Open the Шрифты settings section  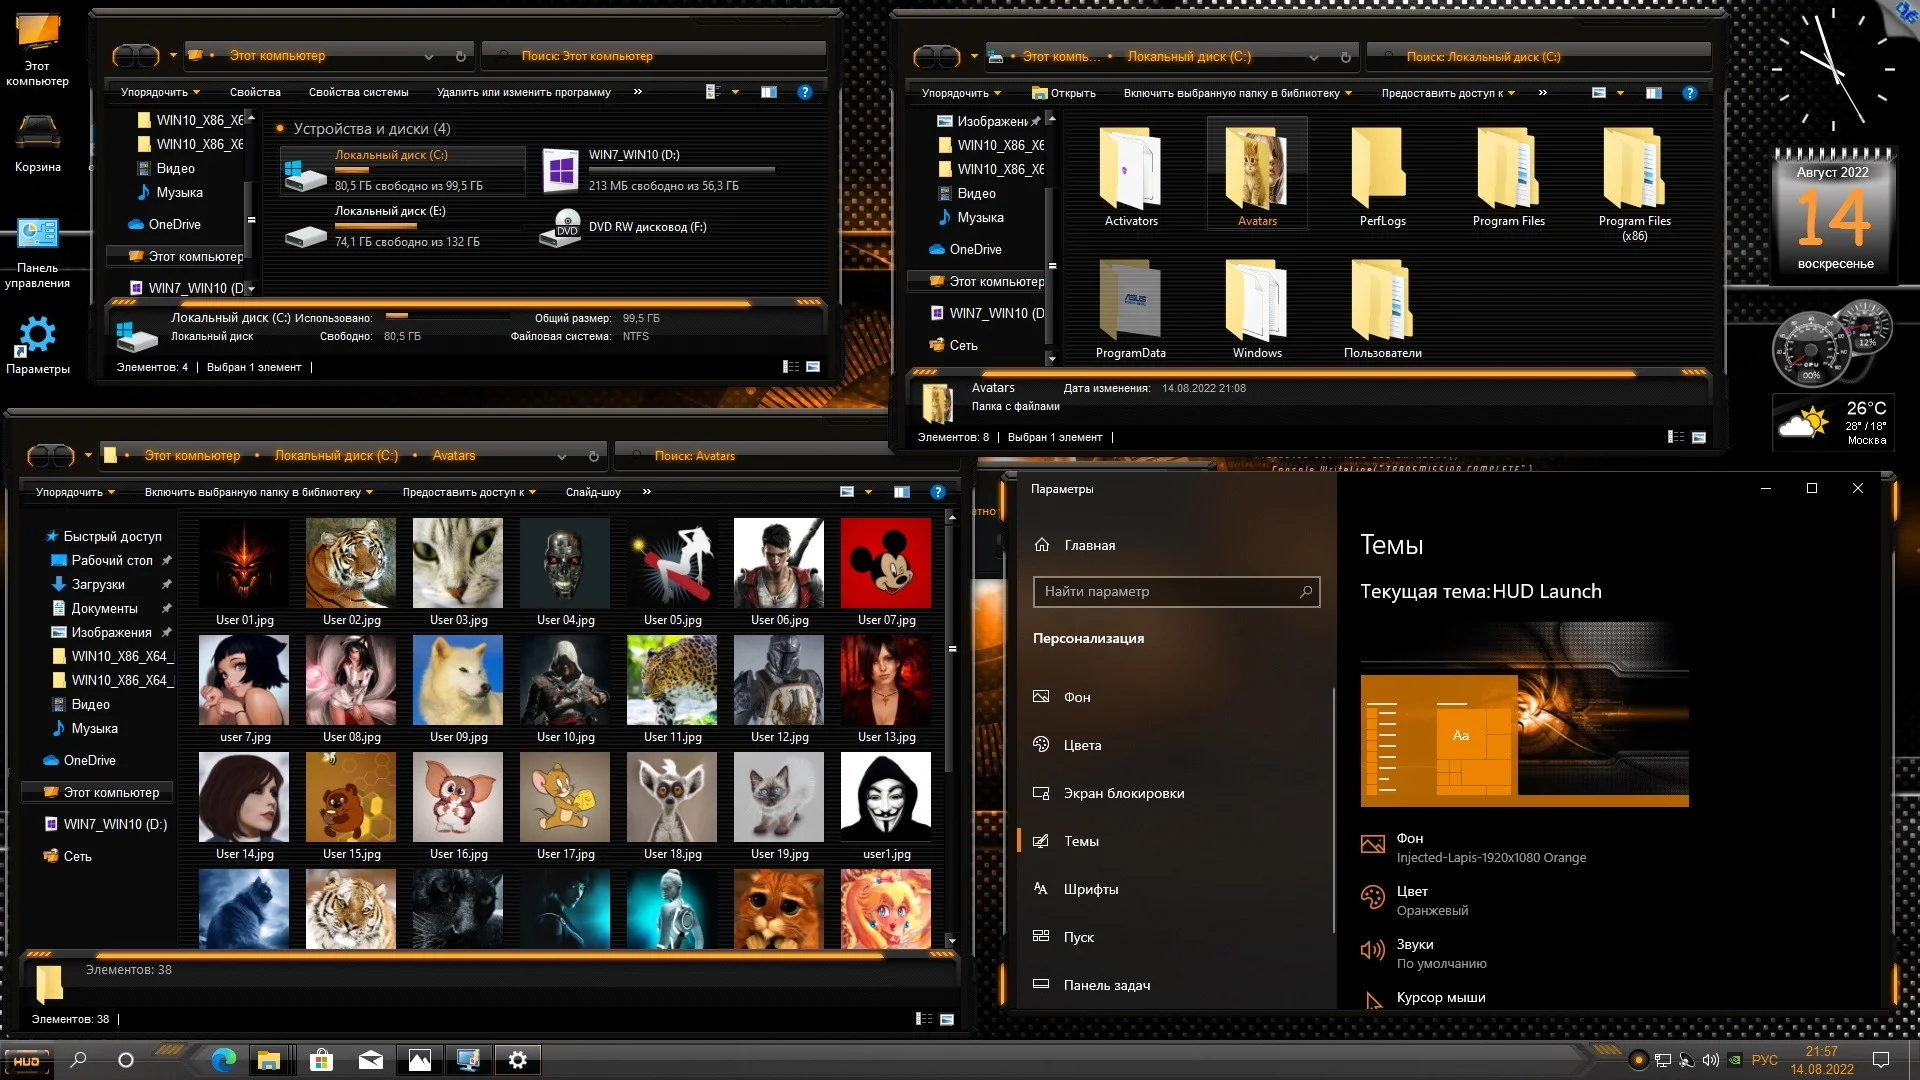[1090, 889]
